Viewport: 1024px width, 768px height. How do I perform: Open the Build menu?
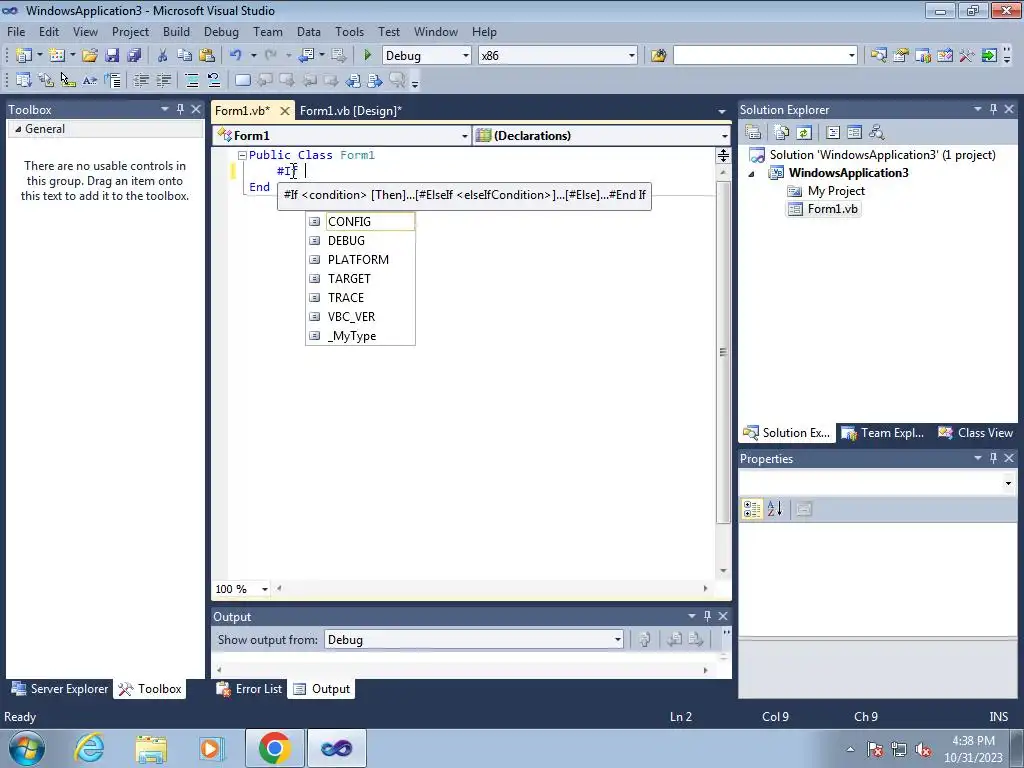click(x=176, y=31)
